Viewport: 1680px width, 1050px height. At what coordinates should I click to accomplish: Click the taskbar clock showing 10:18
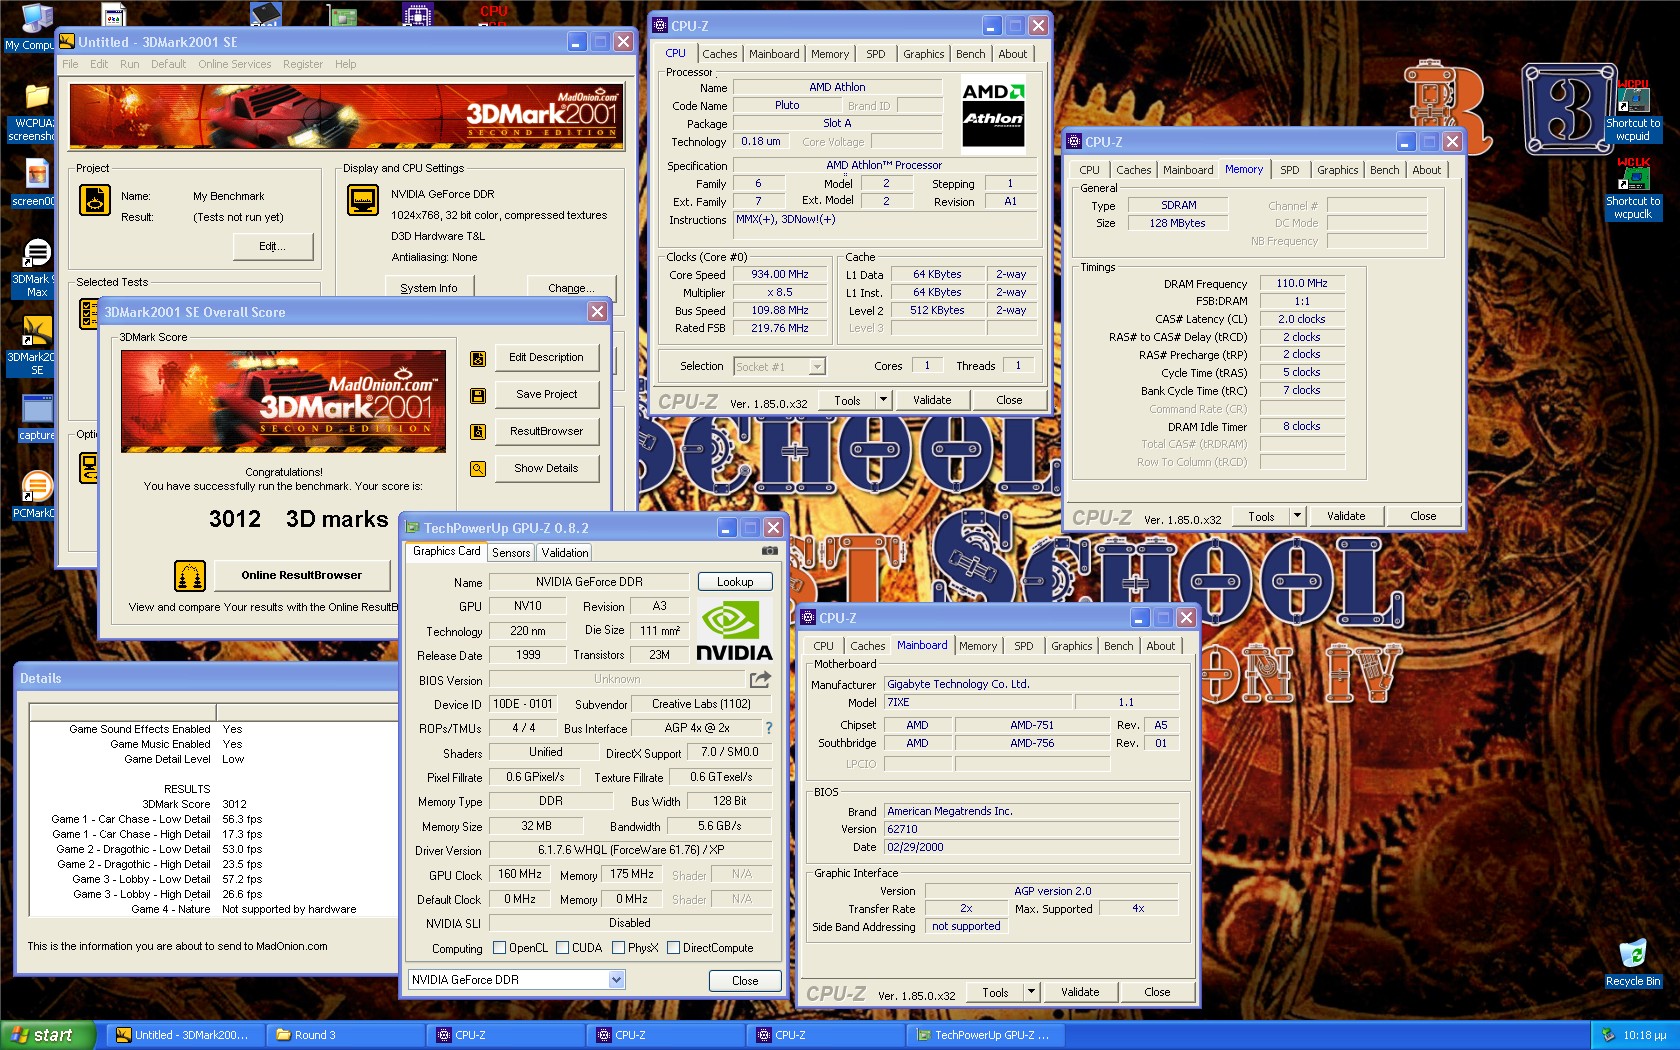(x=1644, y=1035)
